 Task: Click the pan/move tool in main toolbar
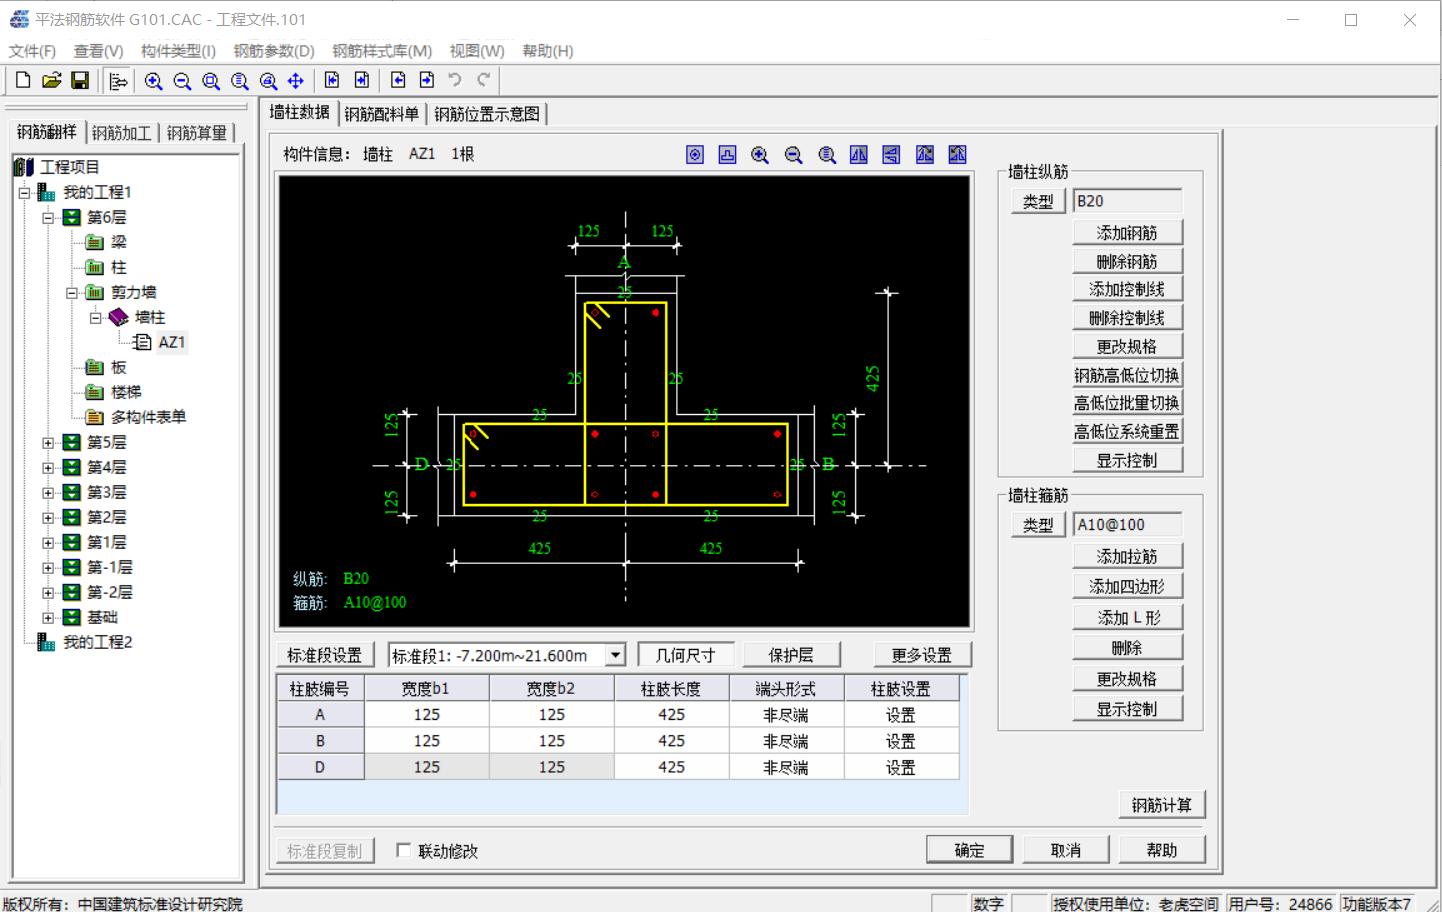coord(295,81)
